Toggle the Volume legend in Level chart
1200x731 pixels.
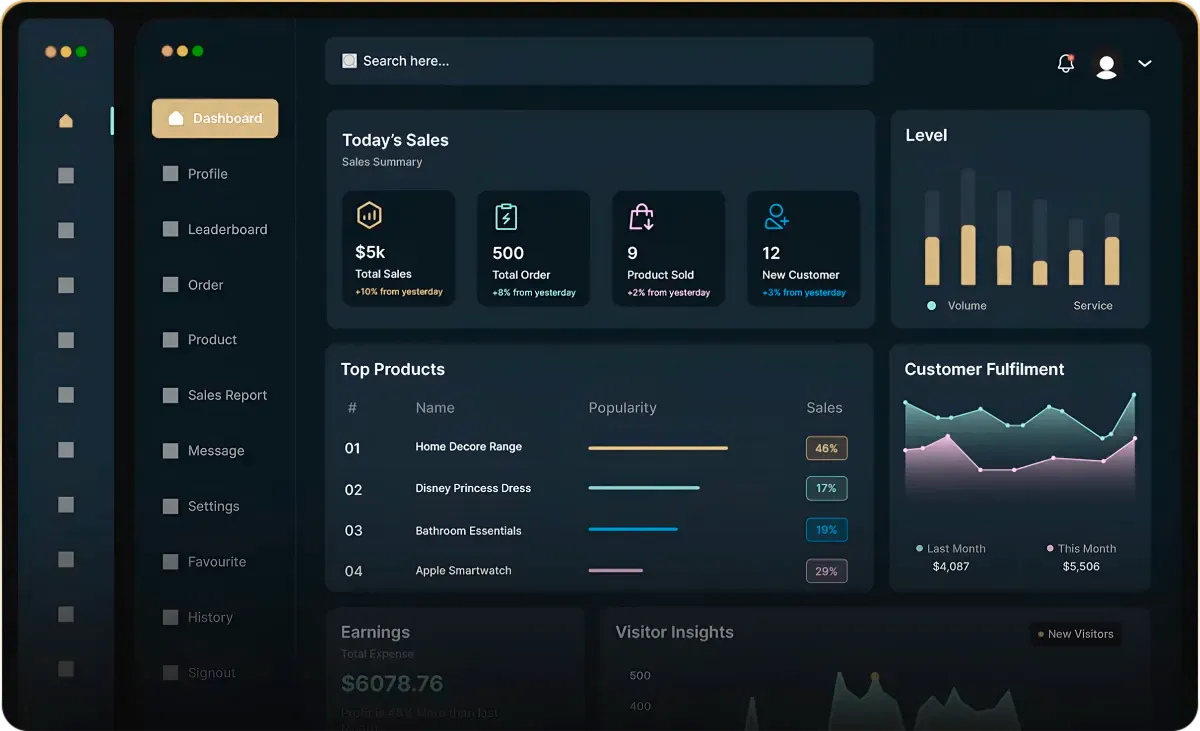pyautogui.click(x=957, y=306)
